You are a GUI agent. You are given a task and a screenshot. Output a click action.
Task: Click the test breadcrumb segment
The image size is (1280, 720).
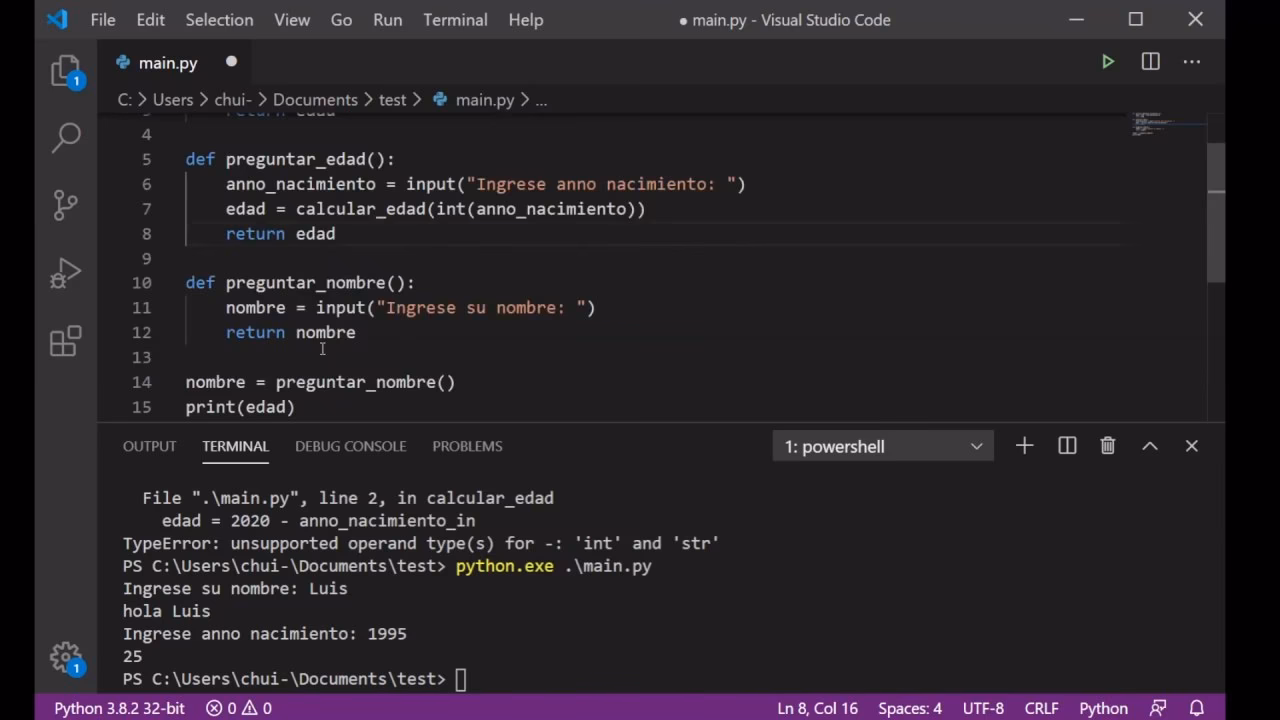pyautogui.click(x=393, y=100)
